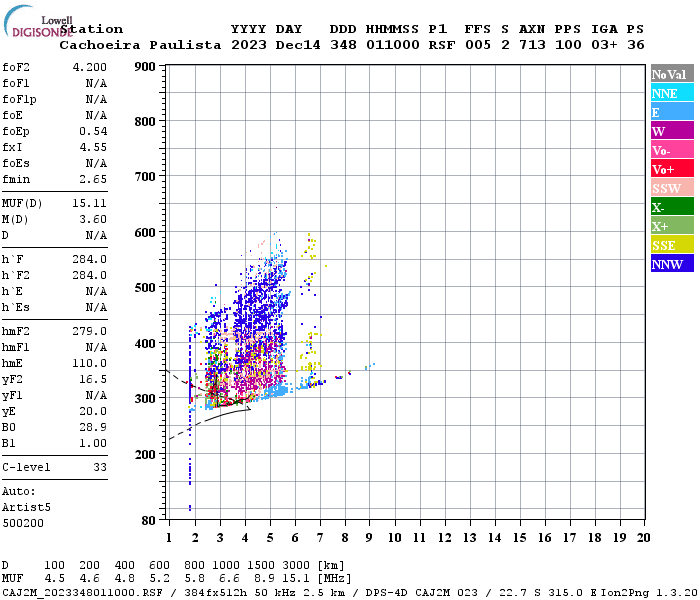Select the X+ light green legend swatch

click(x=672, y=225)
